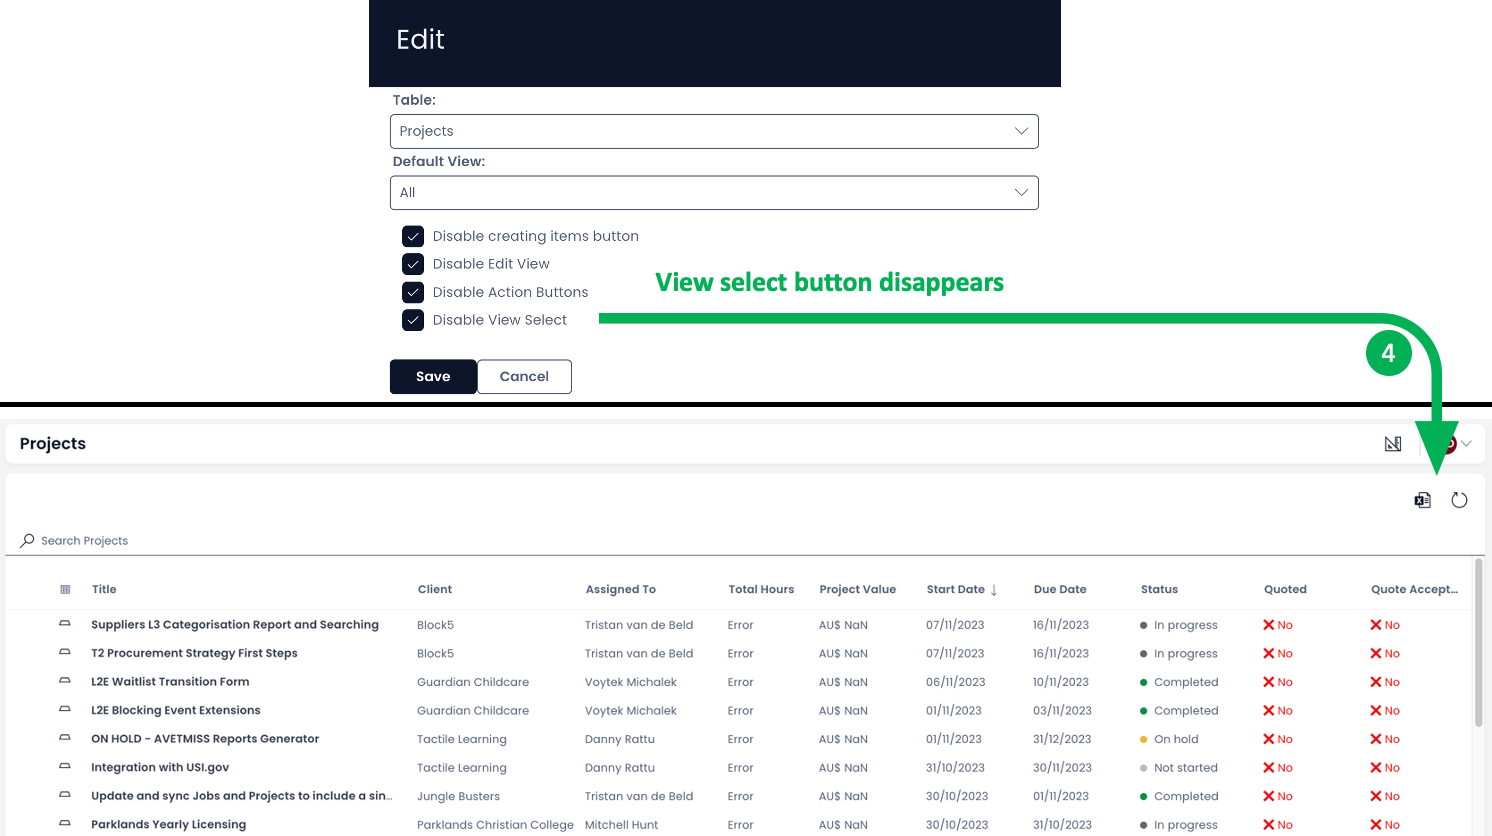Toggle the Disable Action Buttons checkbox
Screen dimensions: 1492x836
413,292
